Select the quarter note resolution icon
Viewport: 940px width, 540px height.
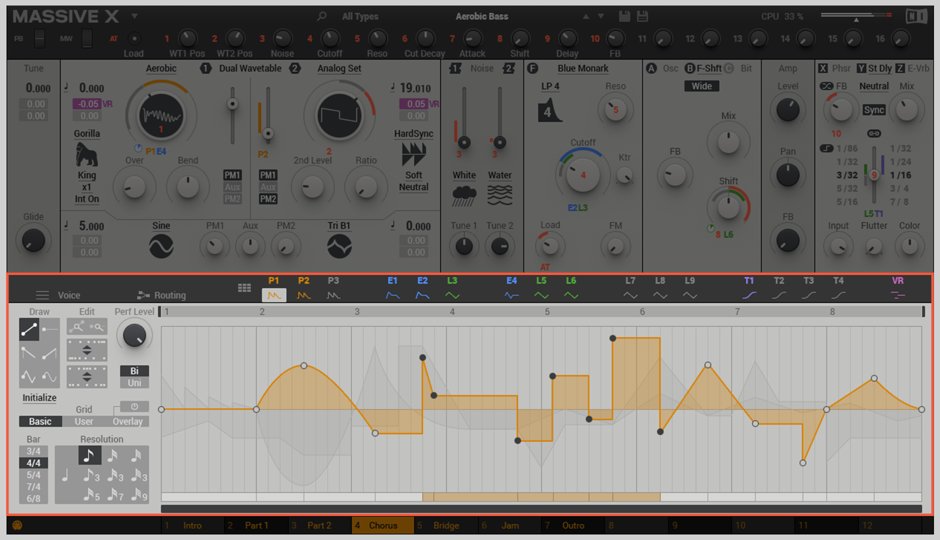point(67,475)
